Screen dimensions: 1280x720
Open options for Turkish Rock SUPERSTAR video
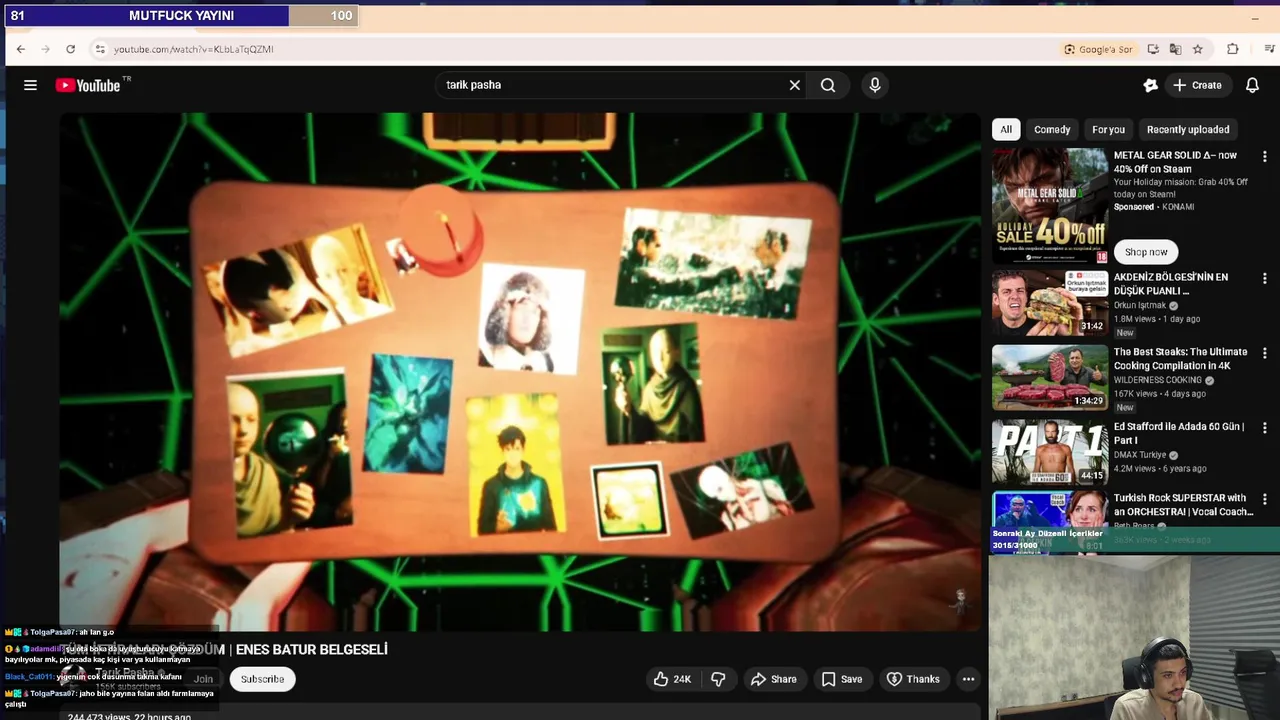(1265, 499)
